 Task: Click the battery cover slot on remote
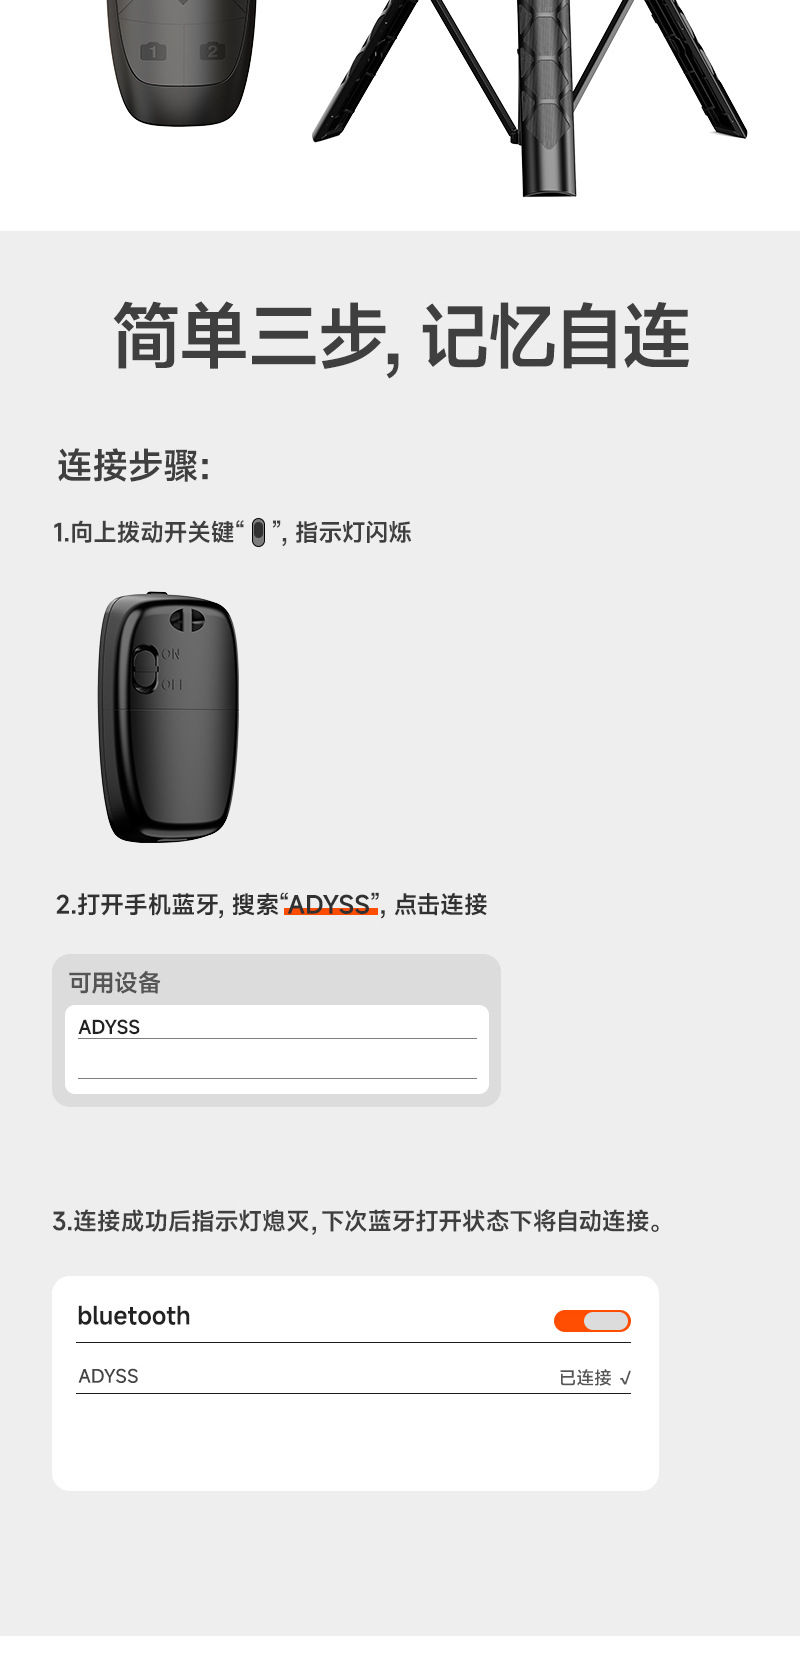coord(187,620)
